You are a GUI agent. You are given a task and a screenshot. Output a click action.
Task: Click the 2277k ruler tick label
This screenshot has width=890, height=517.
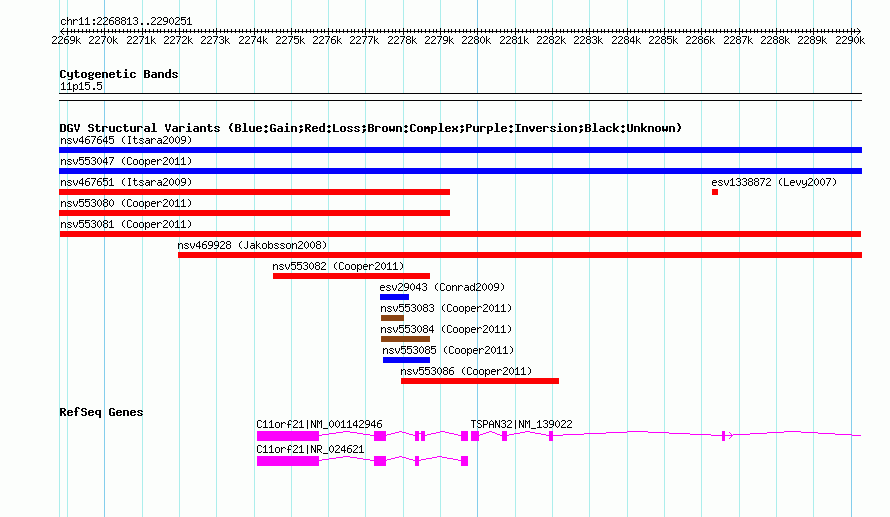pyautogui.click(x=364, y=40)
